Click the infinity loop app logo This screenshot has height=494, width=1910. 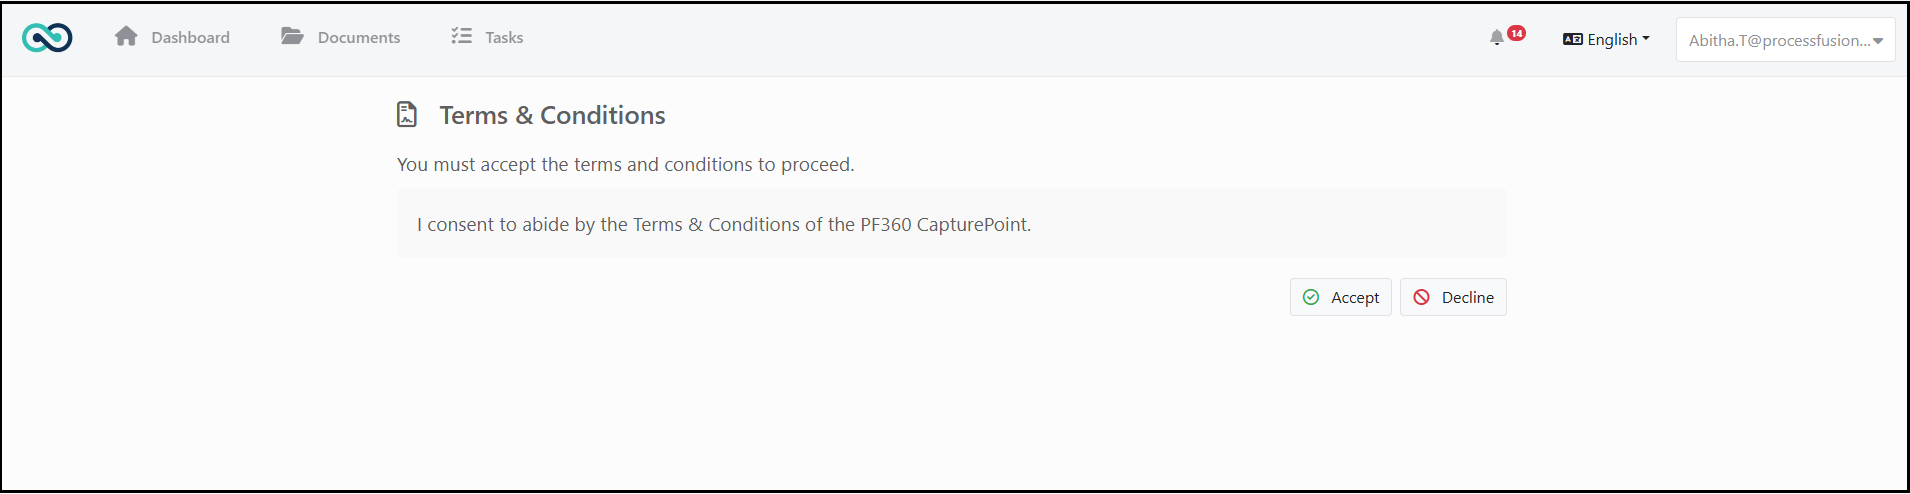[x=47, y=38]
